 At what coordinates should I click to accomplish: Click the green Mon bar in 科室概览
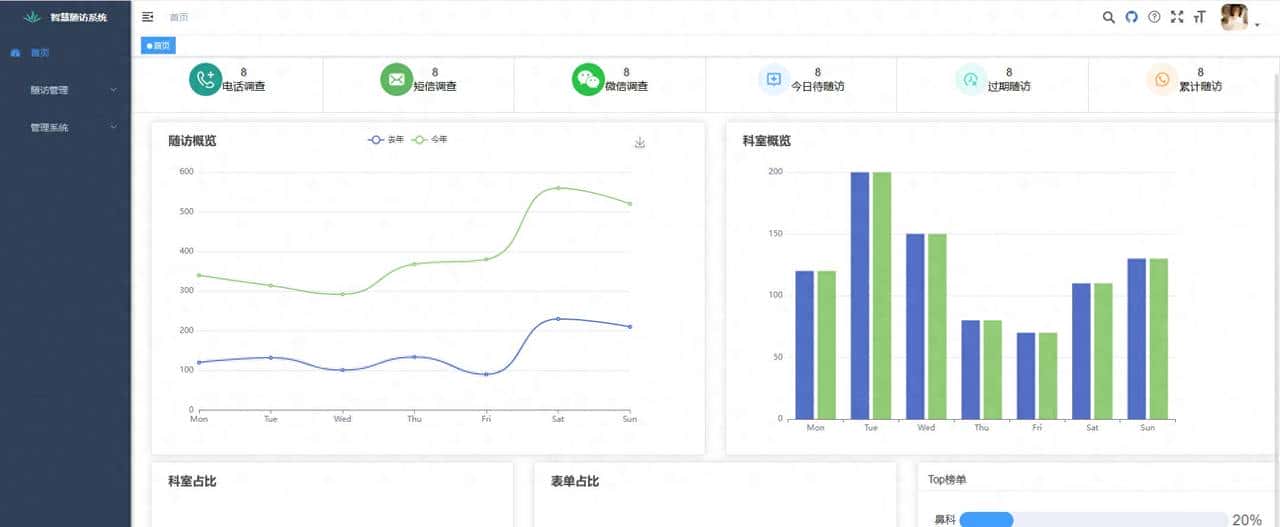pyautogui.click(x=826, y=345)
